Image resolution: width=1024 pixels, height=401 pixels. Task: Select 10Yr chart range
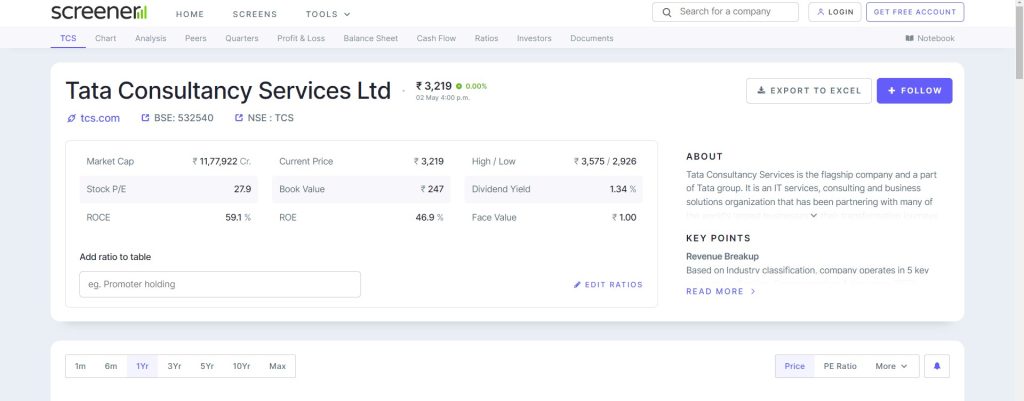(x=242, y=366)
